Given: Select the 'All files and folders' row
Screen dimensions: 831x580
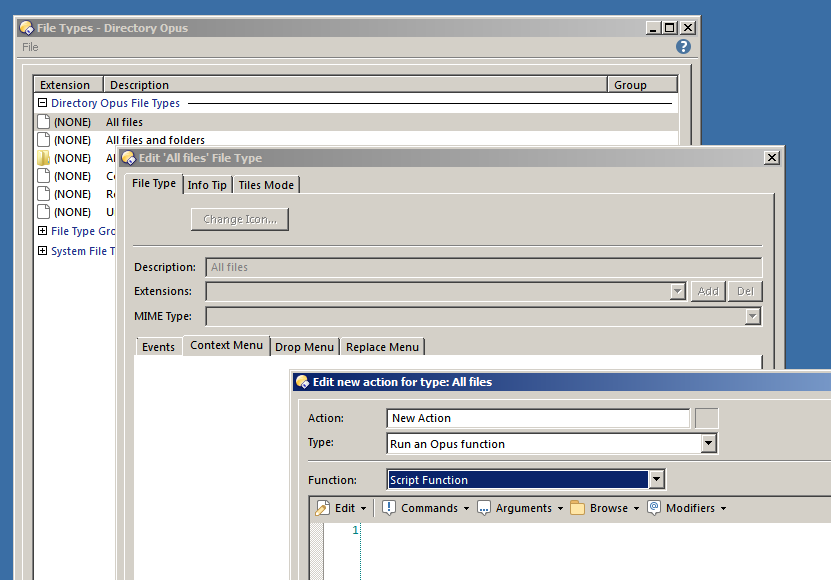Looking at the screenshot, I should [x=356, y=140].
